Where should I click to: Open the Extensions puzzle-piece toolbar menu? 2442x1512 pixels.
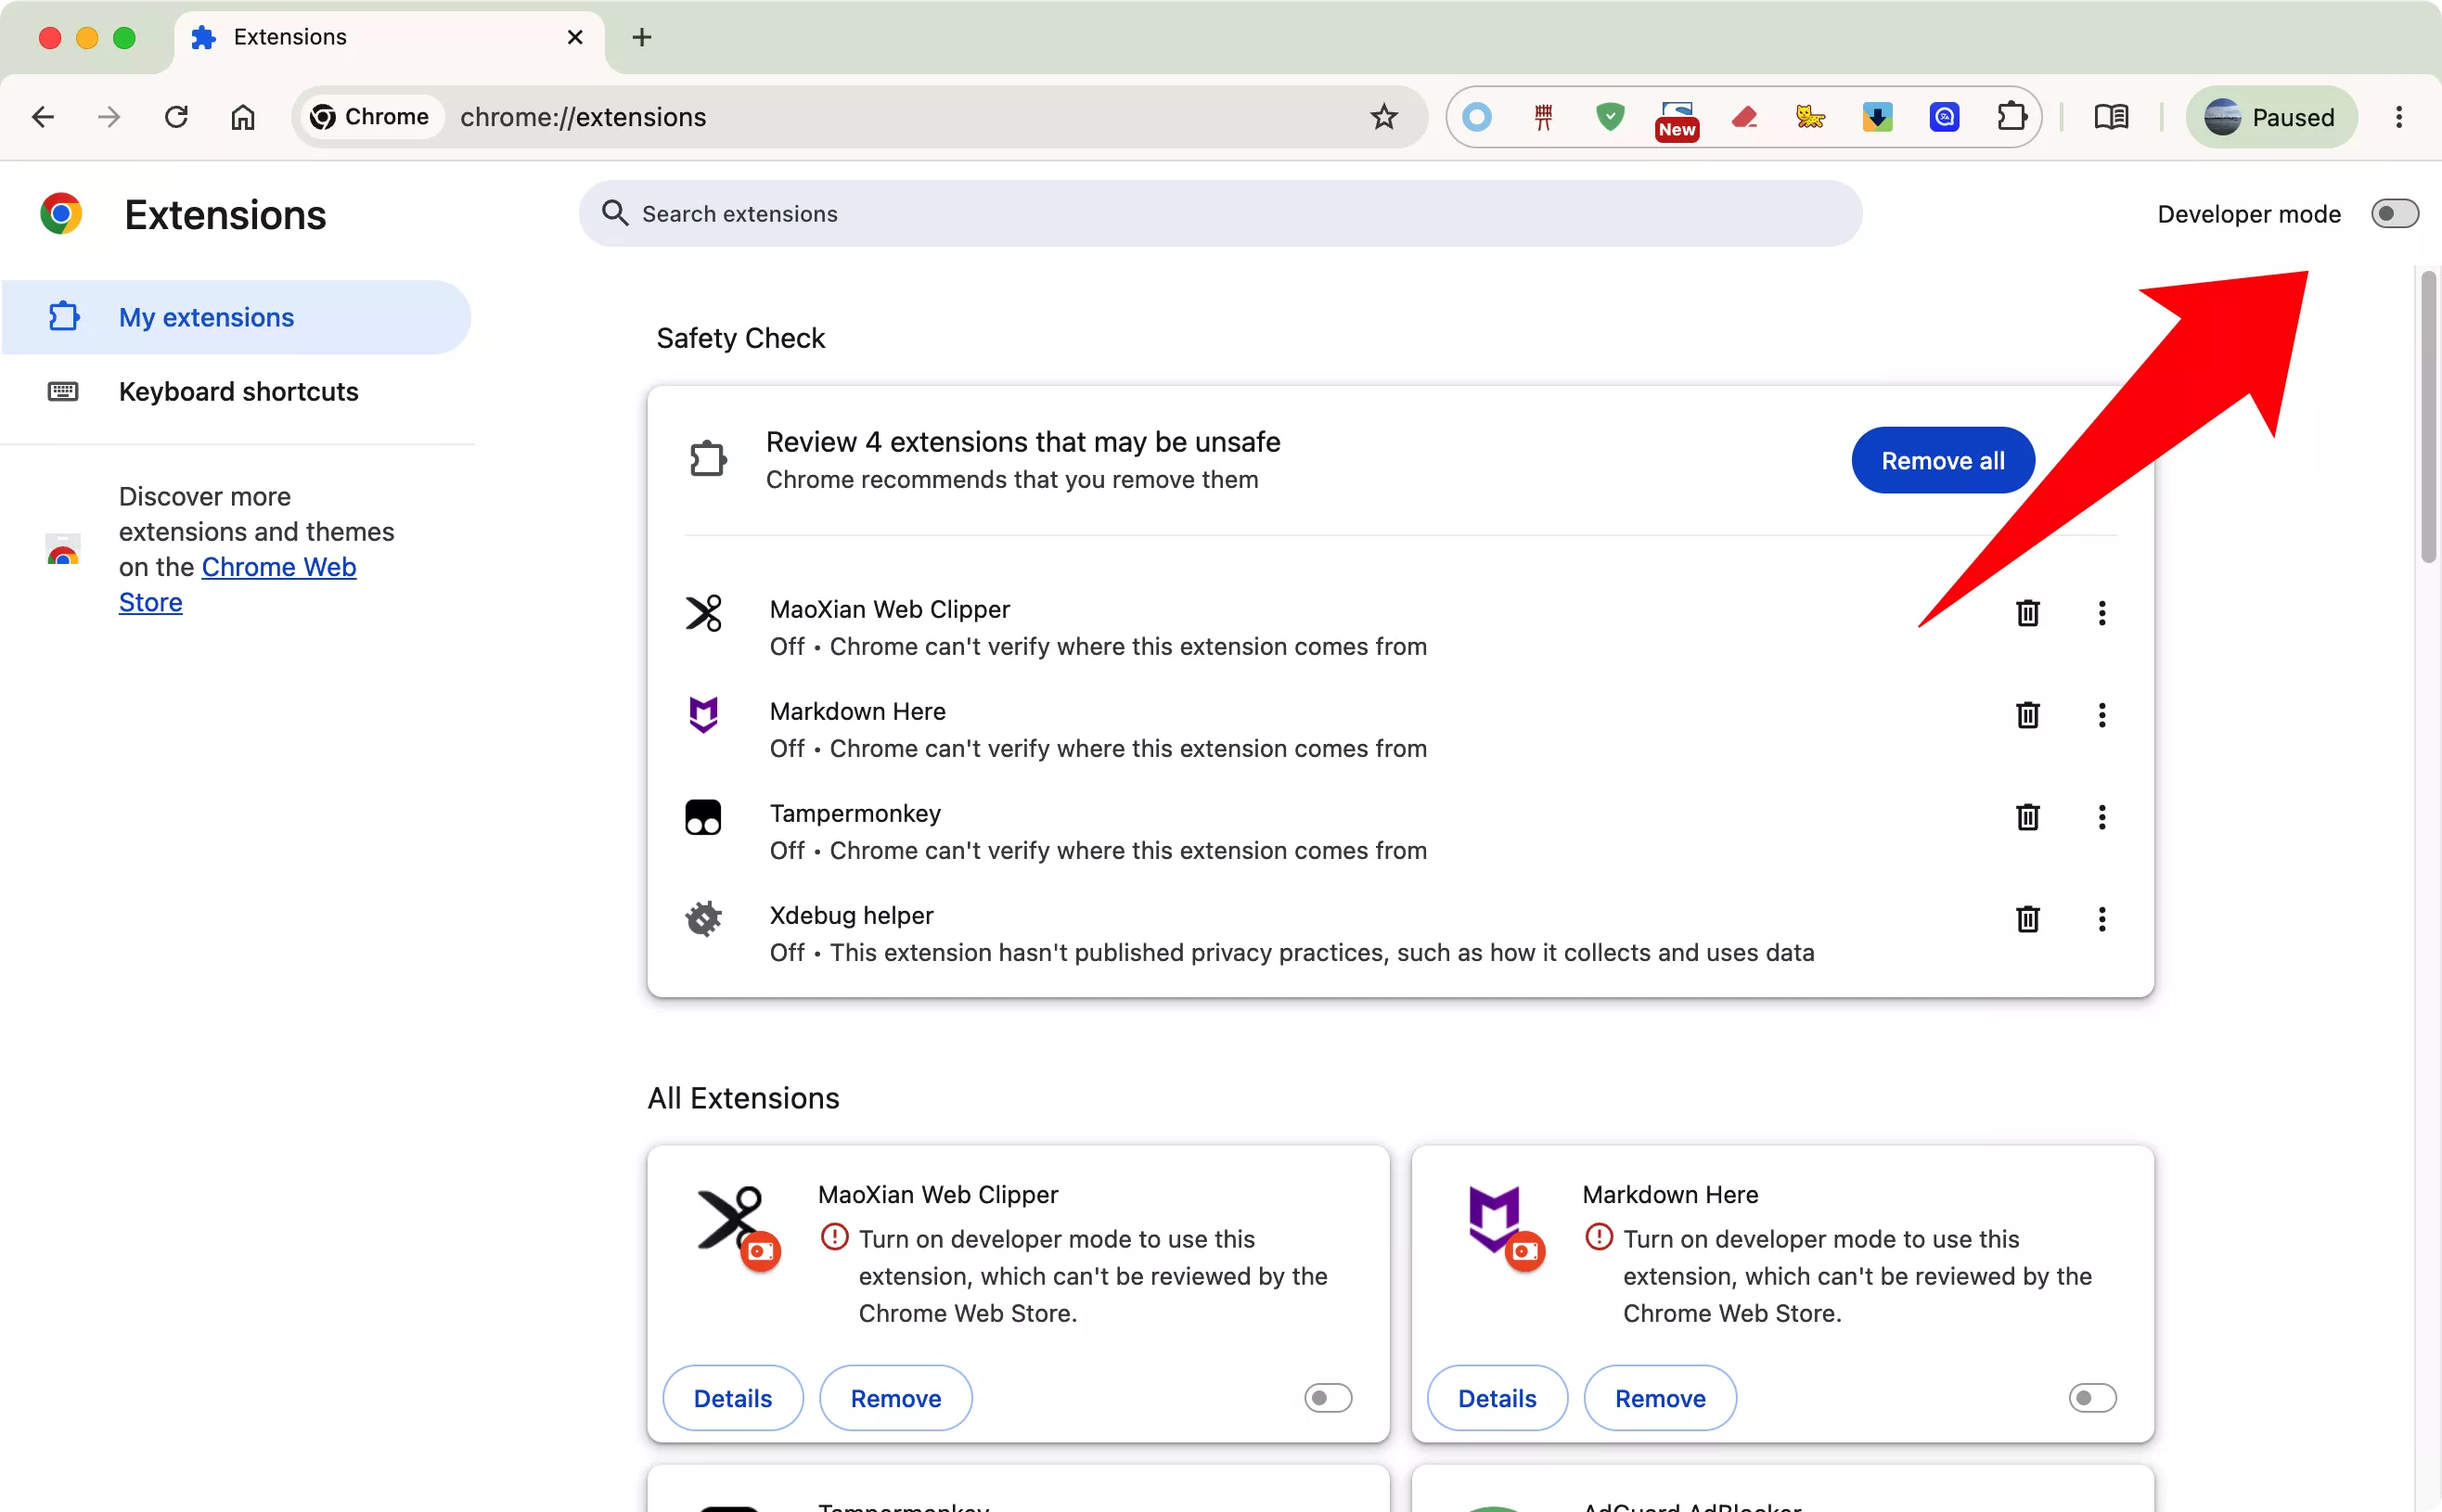click(2011, 117)
